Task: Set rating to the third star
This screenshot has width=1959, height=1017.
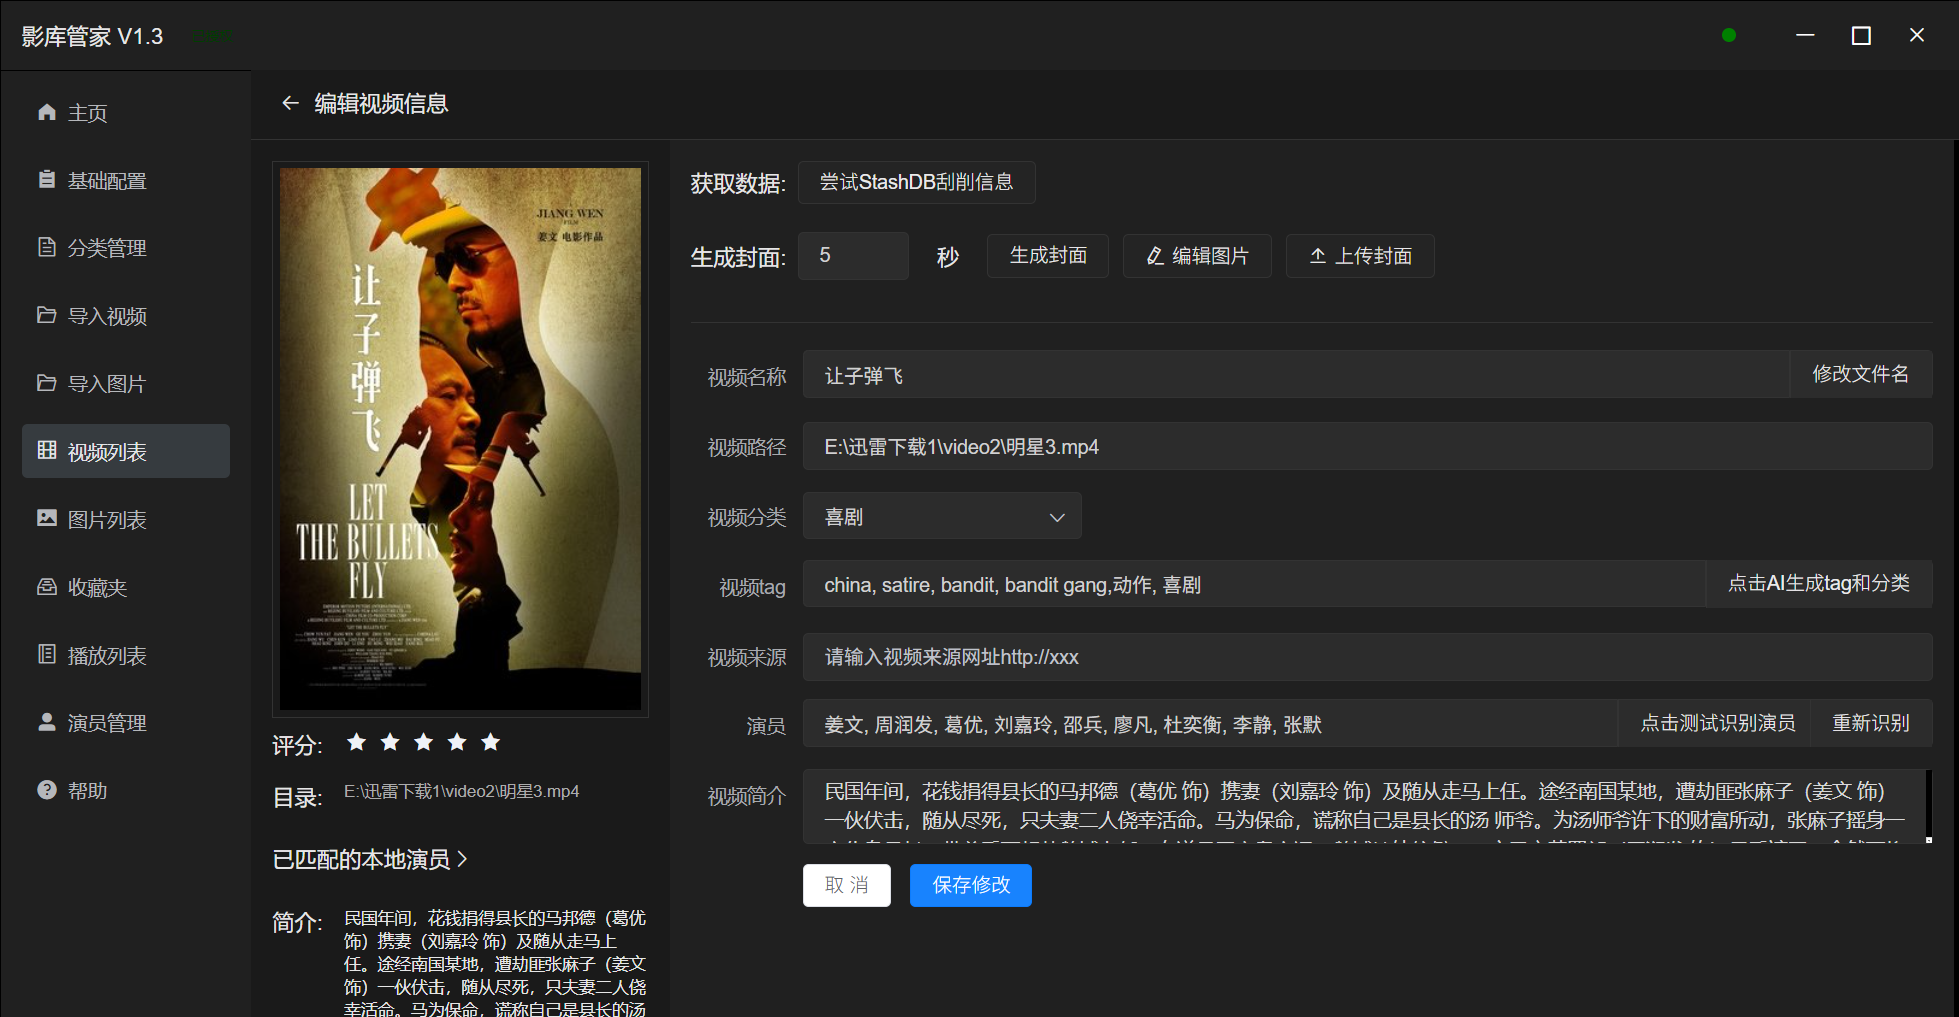Action: pos(423,742)
